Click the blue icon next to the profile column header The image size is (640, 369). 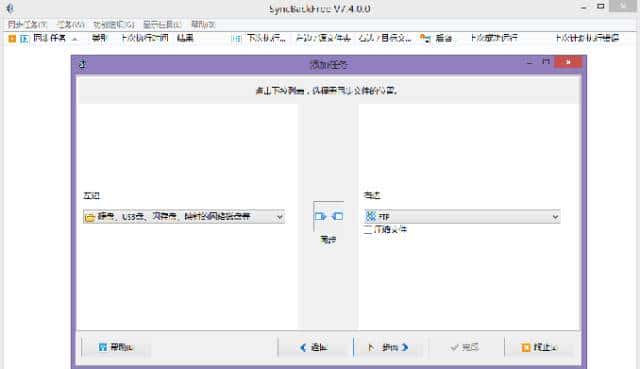(24, 39)
